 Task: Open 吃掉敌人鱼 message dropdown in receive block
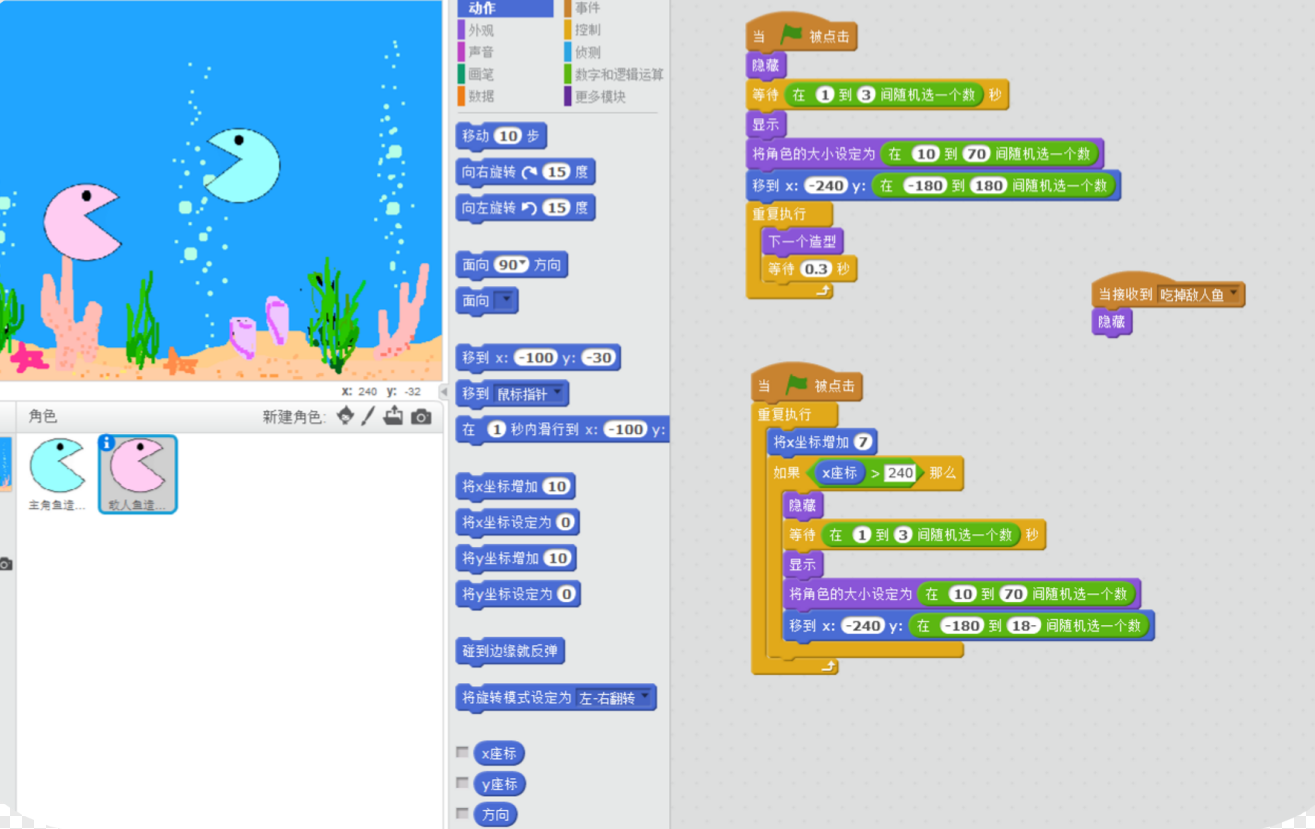1234,294
